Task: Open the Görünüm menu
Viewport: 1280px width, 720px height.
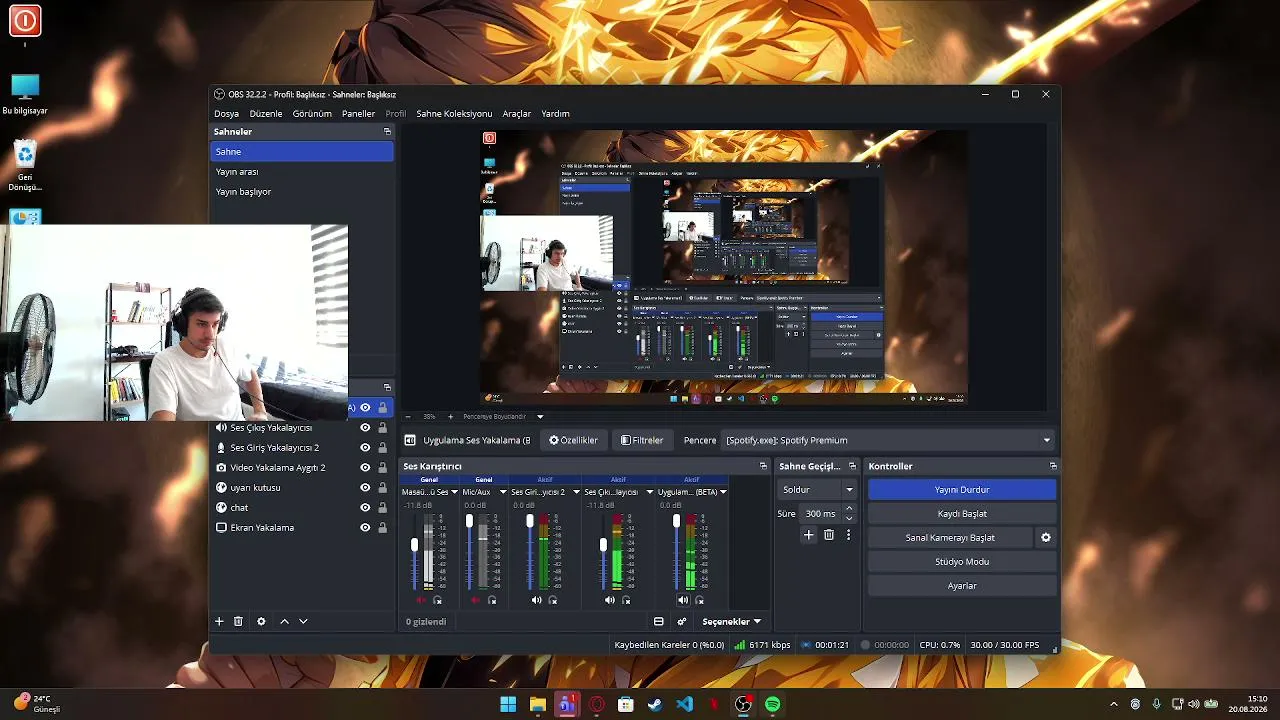Action: (312, 113)
